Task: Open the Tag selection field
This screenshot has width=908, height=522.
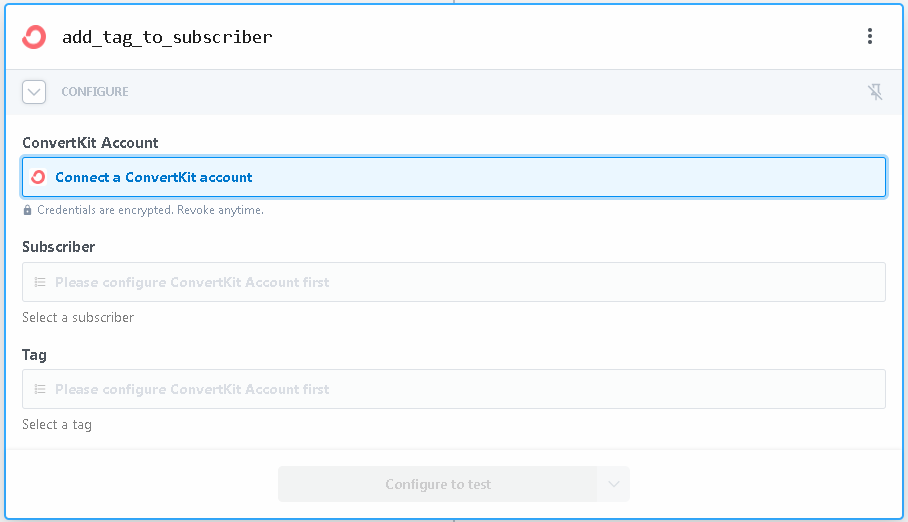Action: pos(454,389)
